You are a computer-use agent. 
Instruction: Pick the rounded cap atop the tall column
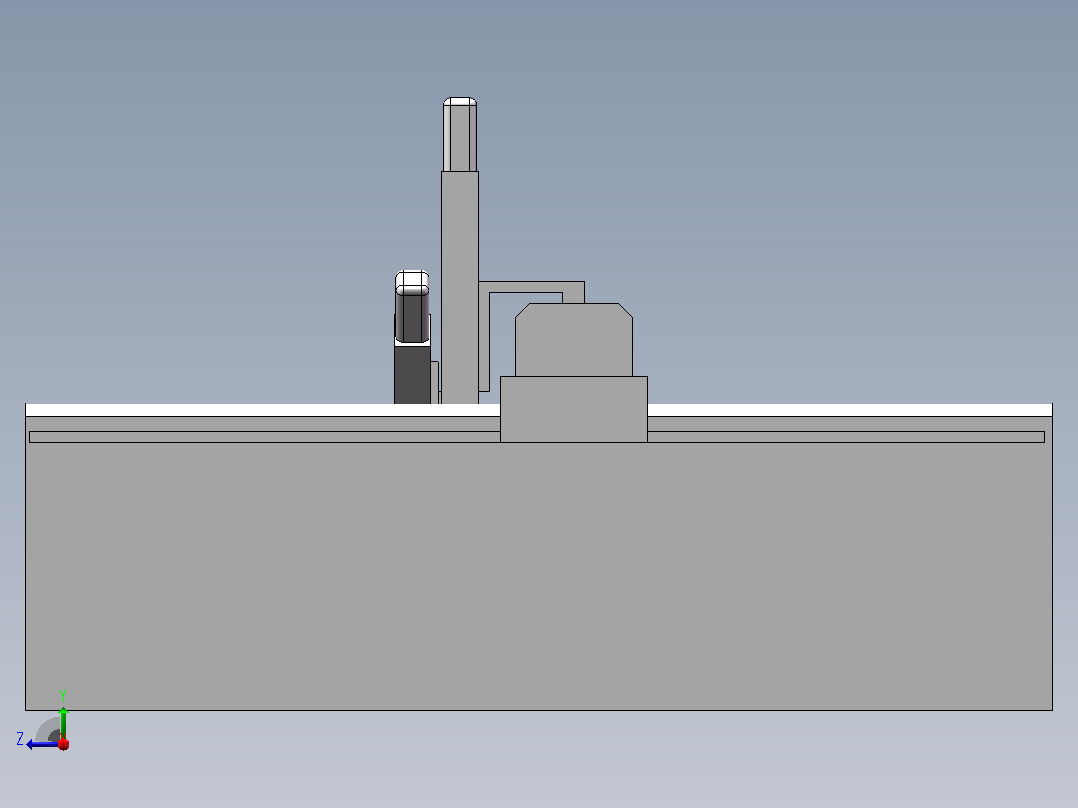pyautogui.click(x=460, y=135)
